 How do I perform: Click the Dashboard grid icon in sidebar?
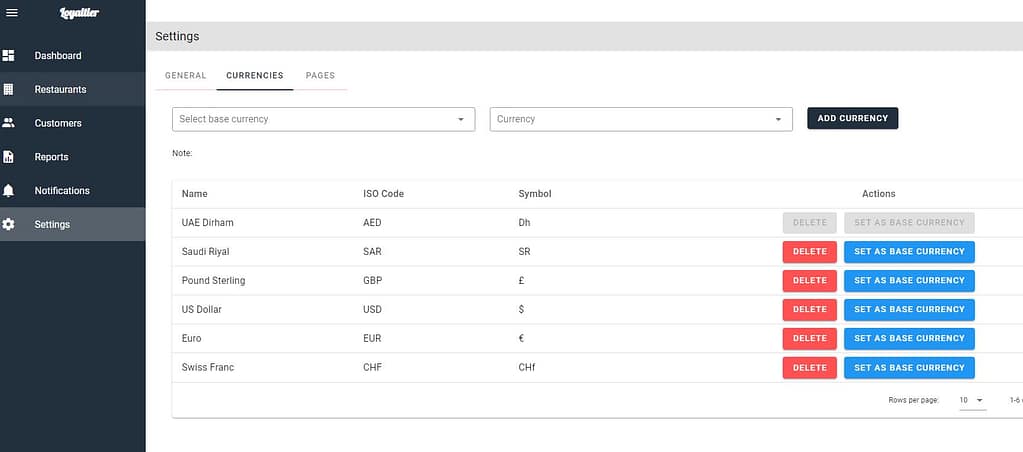point(9,56)
